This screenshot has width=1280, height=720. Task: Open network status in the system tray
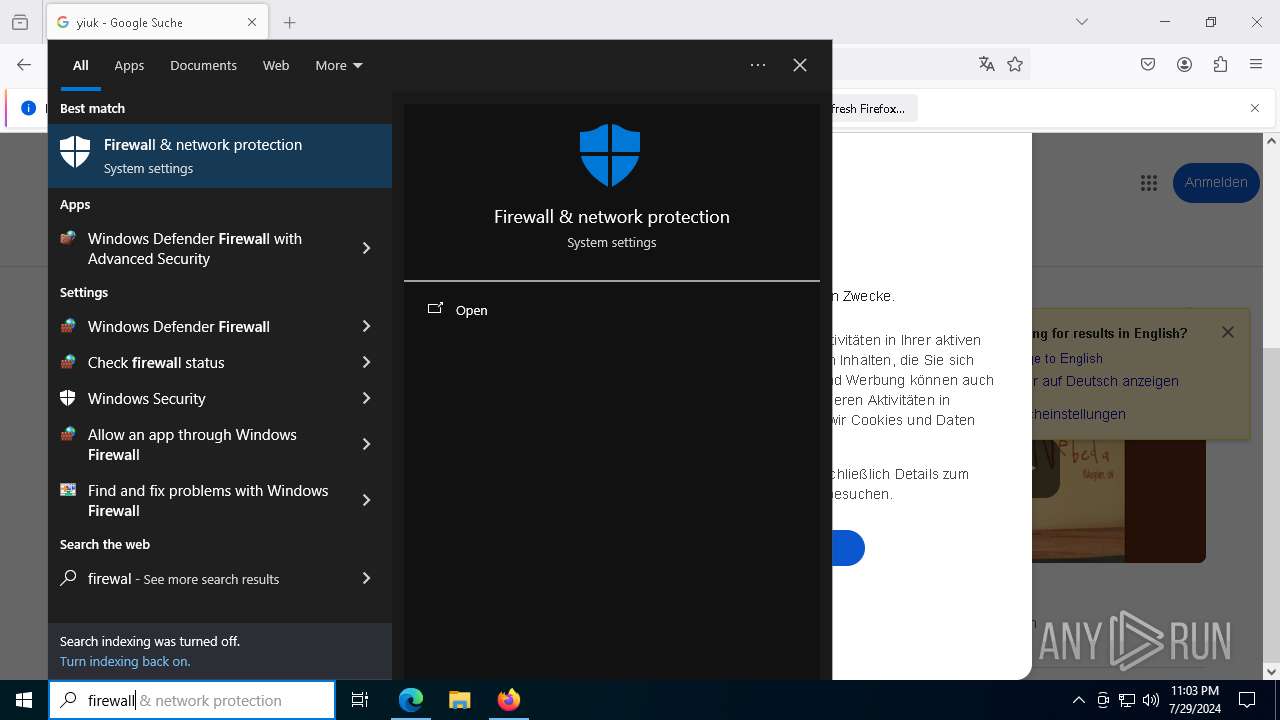pos(1127,700)
